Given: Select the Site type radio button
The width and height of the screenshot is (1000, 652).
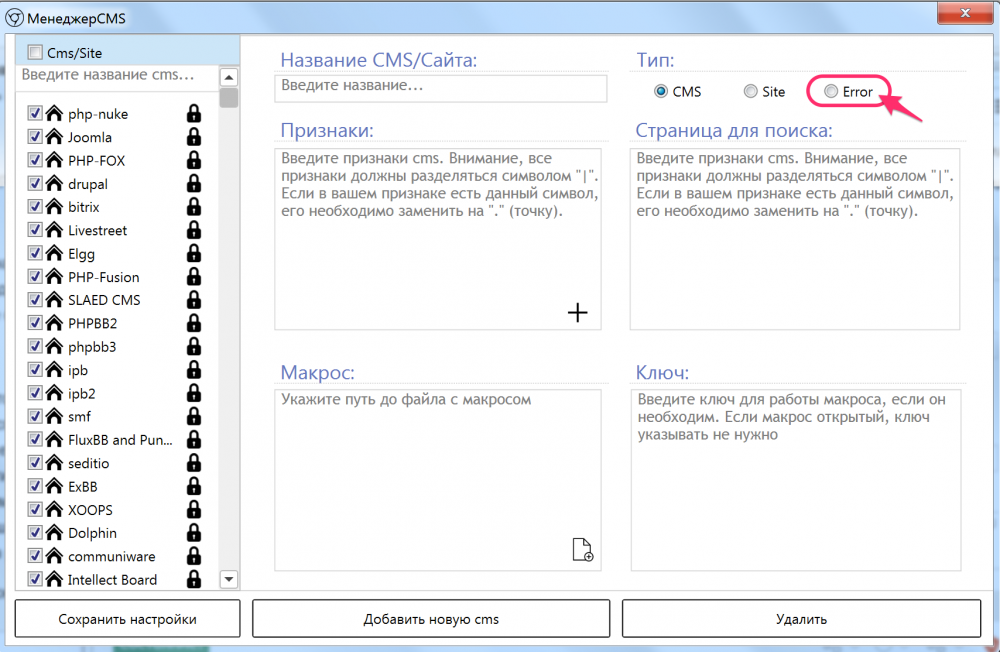Looking at the screenshot, I should 751,91.
